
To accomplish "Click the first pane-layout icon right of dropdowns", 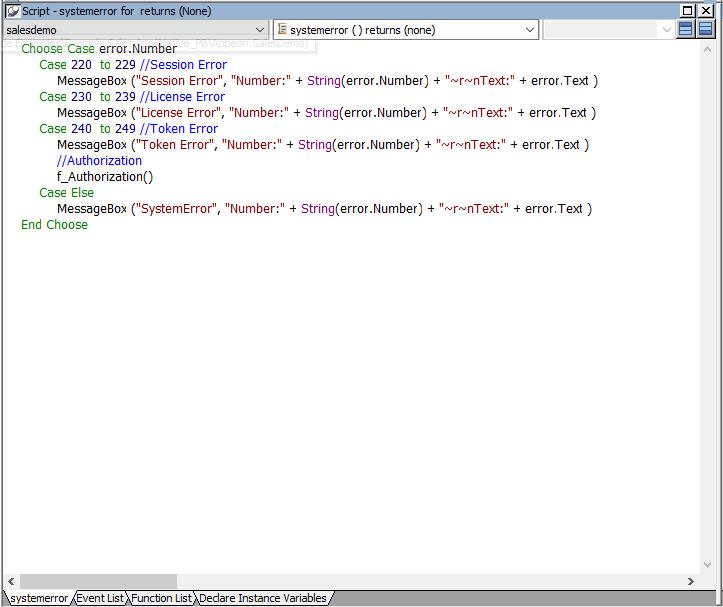I will [x=686, y=30].
